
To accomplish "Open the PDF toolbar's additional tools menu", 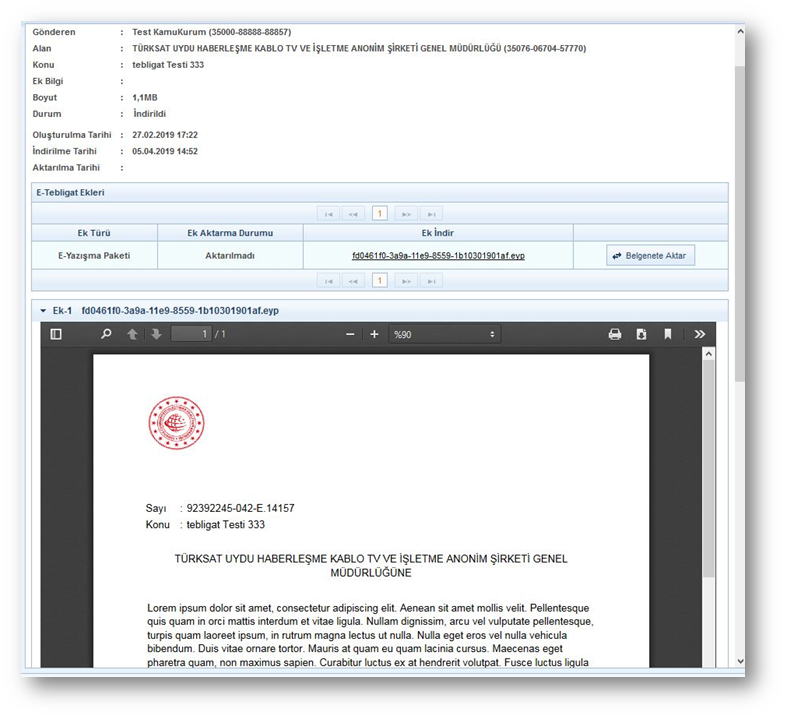I will pos(699,334).
